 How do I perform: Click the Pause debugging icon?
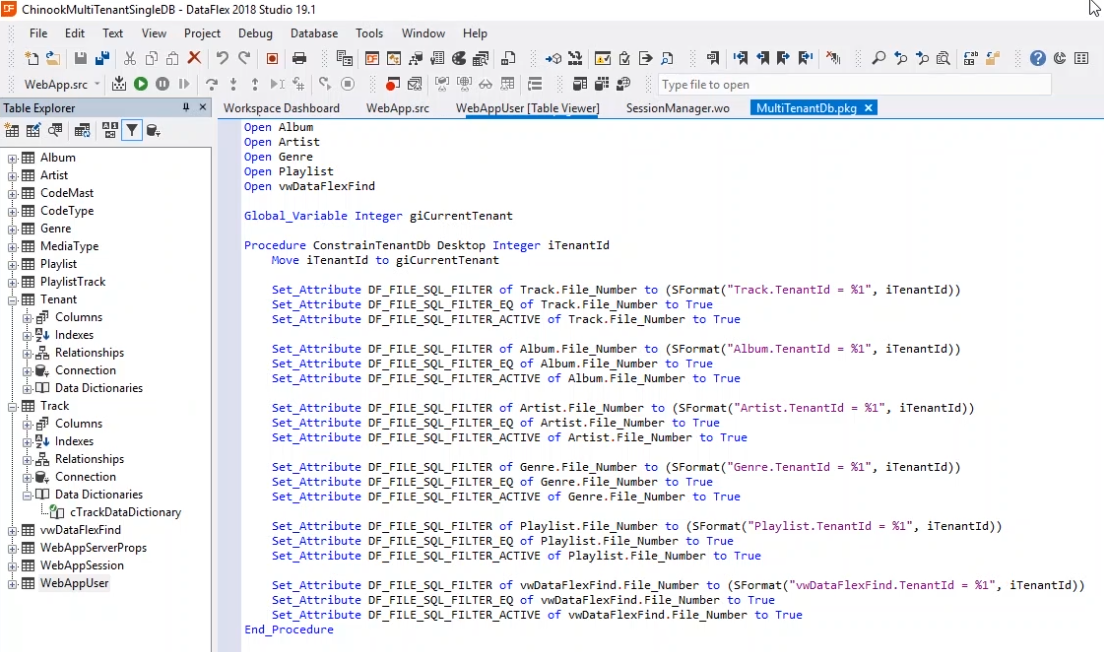click(162, 84)
